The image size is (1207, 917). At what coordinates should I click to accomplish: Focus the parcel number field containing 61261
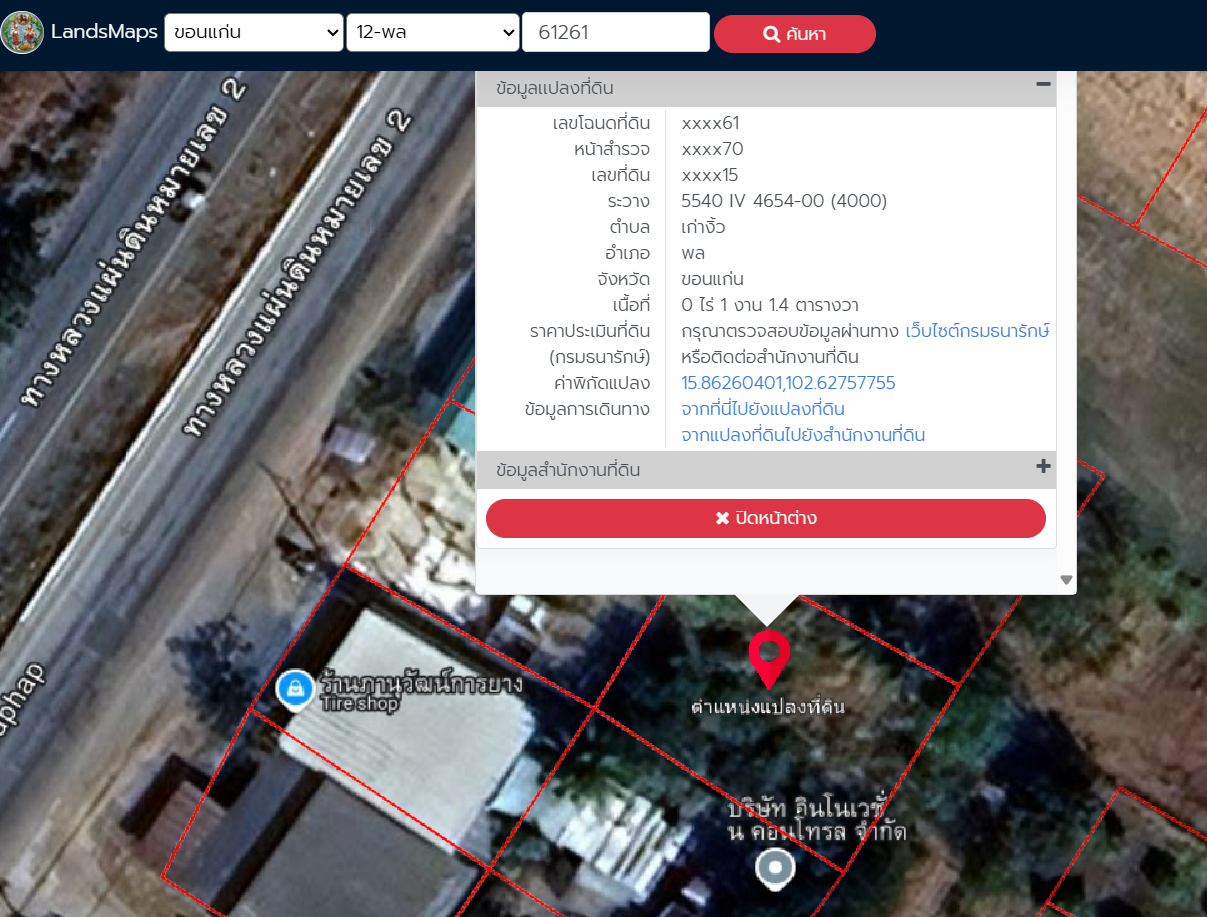(x=615, y=33)
